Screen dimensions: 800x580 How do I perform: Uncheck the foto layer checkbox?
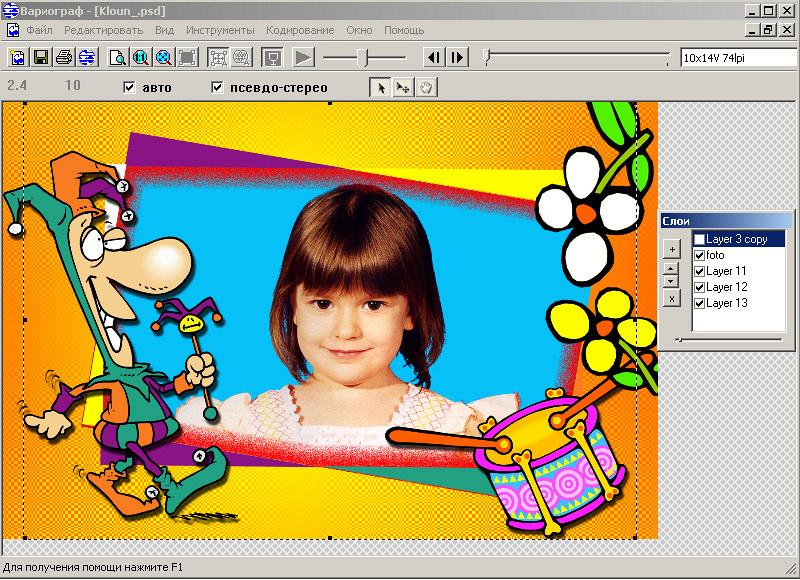point(699,255)
